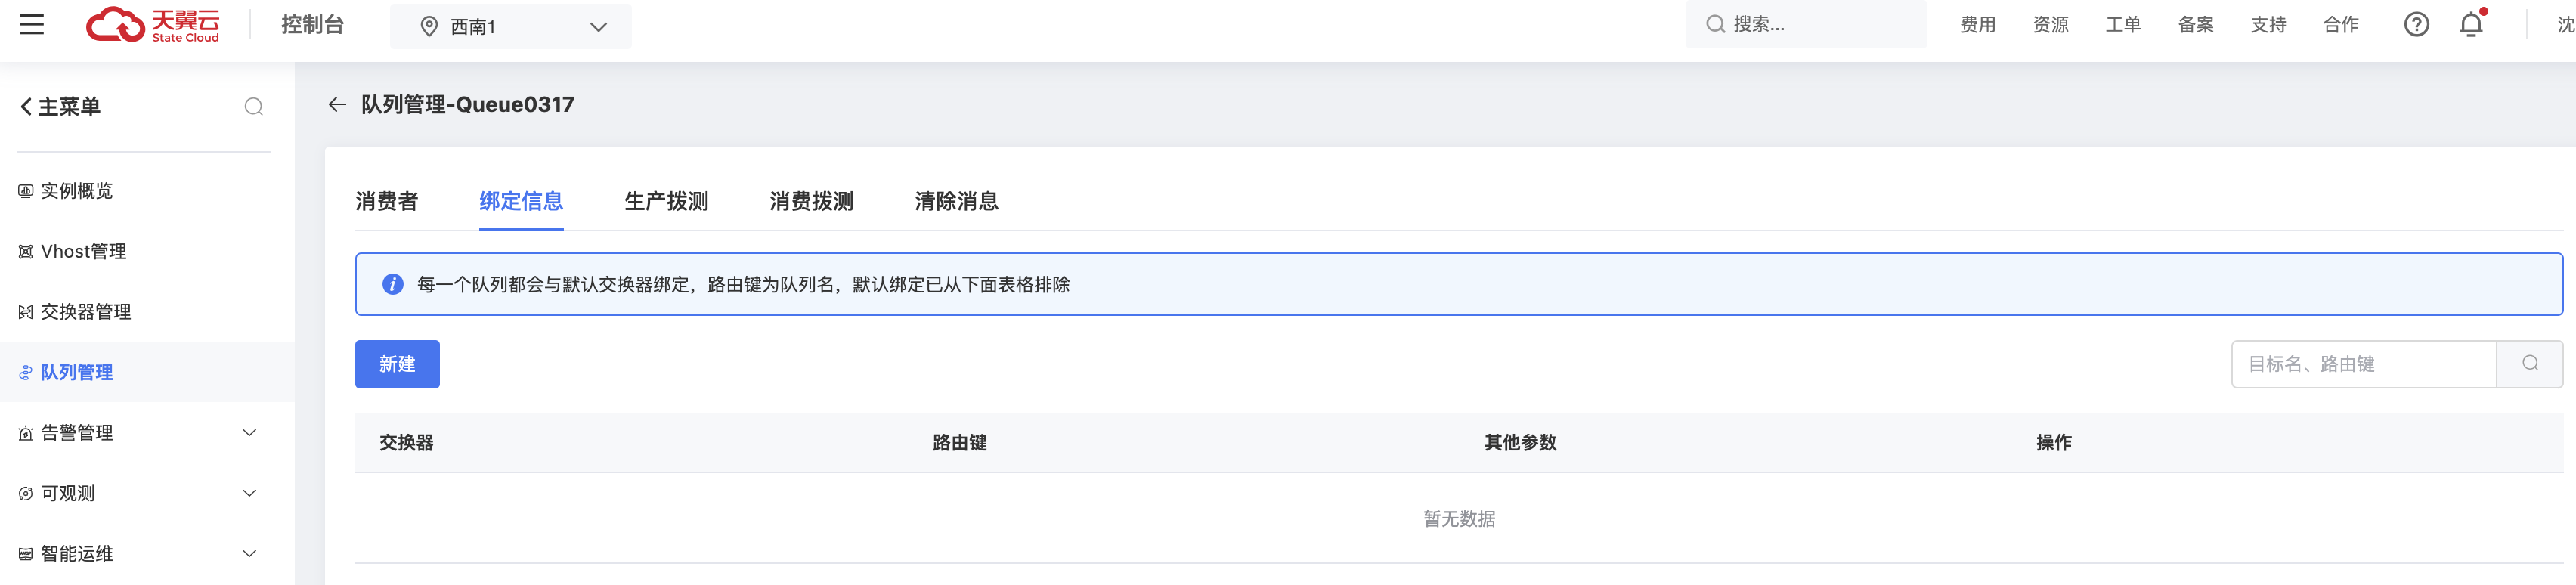Open the hamburger navigation menu
This screenshot has width=2576, height=585.
pos(31,24)
